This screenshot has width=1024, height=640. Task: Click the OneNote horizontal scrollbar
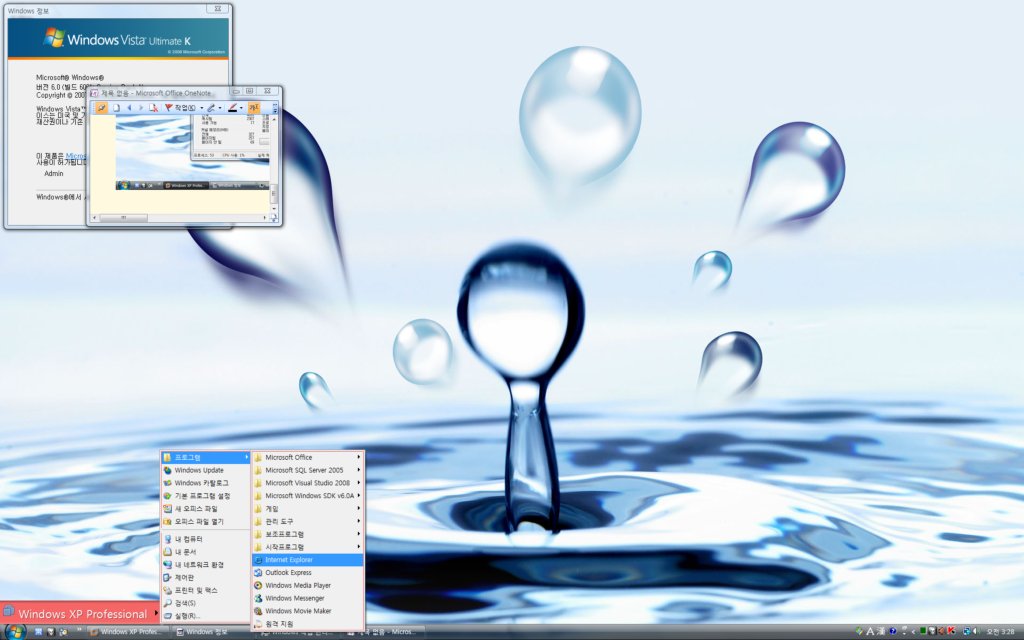tap(179, 218)
